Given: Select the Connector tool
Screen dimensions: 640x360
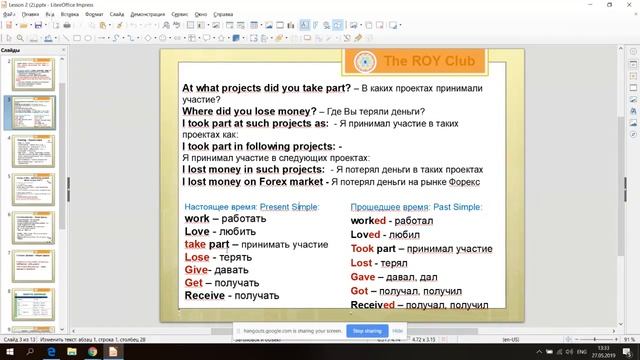Looking at the screenshot, I should pyautogui.click(x=131, y=38).
